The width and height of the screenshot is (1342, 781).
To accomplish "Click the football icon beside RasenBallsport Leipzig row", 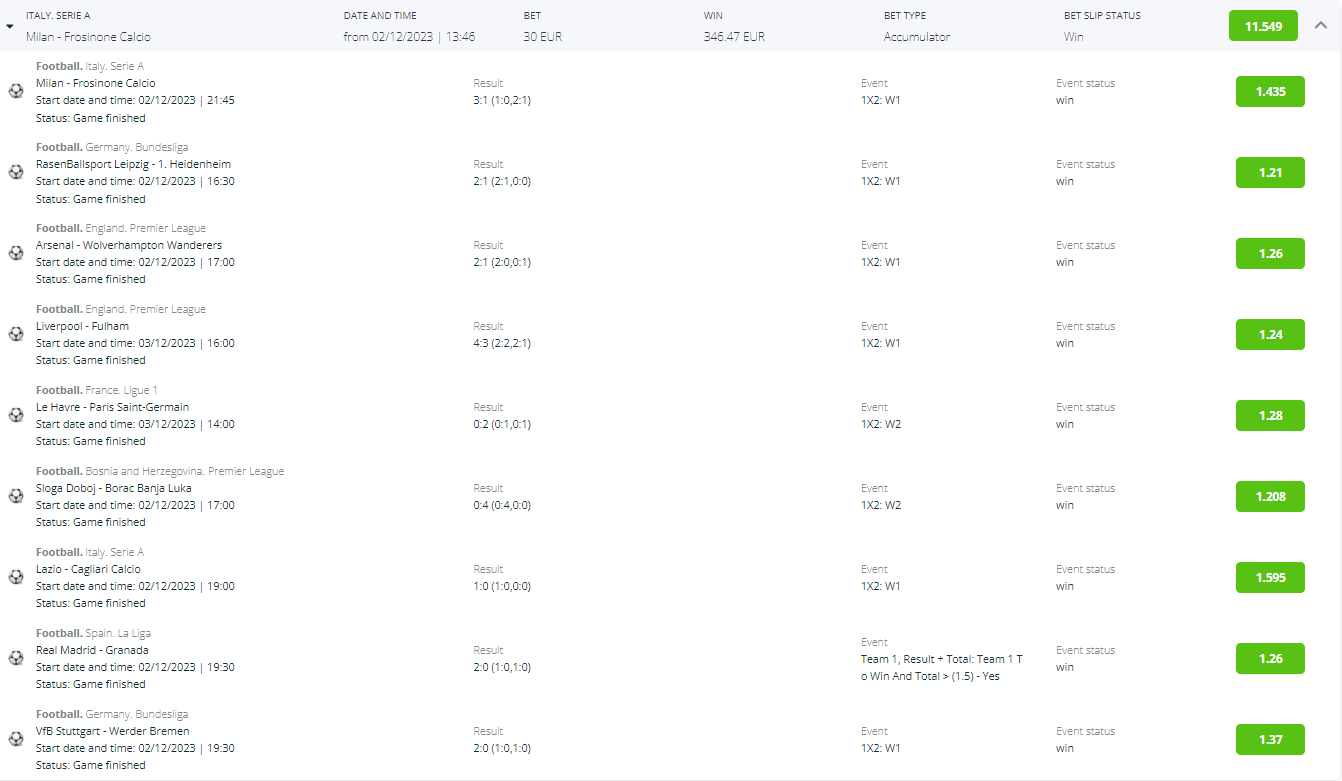I will 16,172.
